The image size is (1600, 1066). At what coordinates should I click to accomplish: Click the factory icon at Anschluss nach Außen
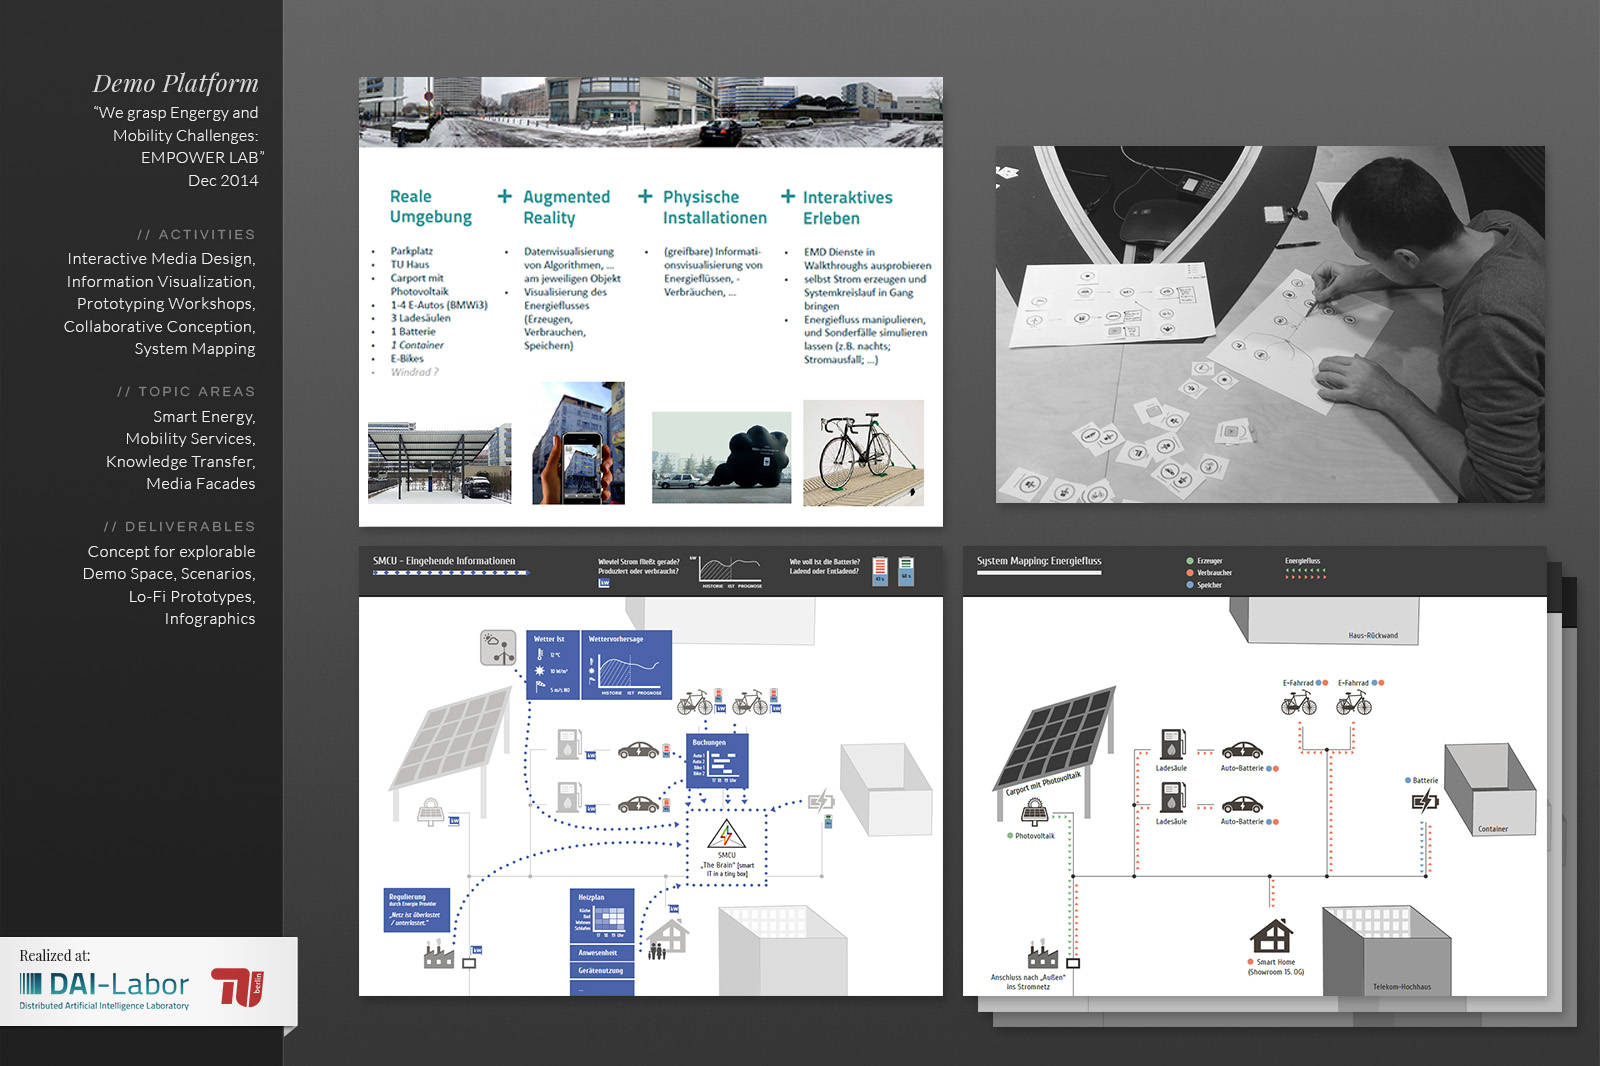pyautogui.click(x=1042, y=954)
